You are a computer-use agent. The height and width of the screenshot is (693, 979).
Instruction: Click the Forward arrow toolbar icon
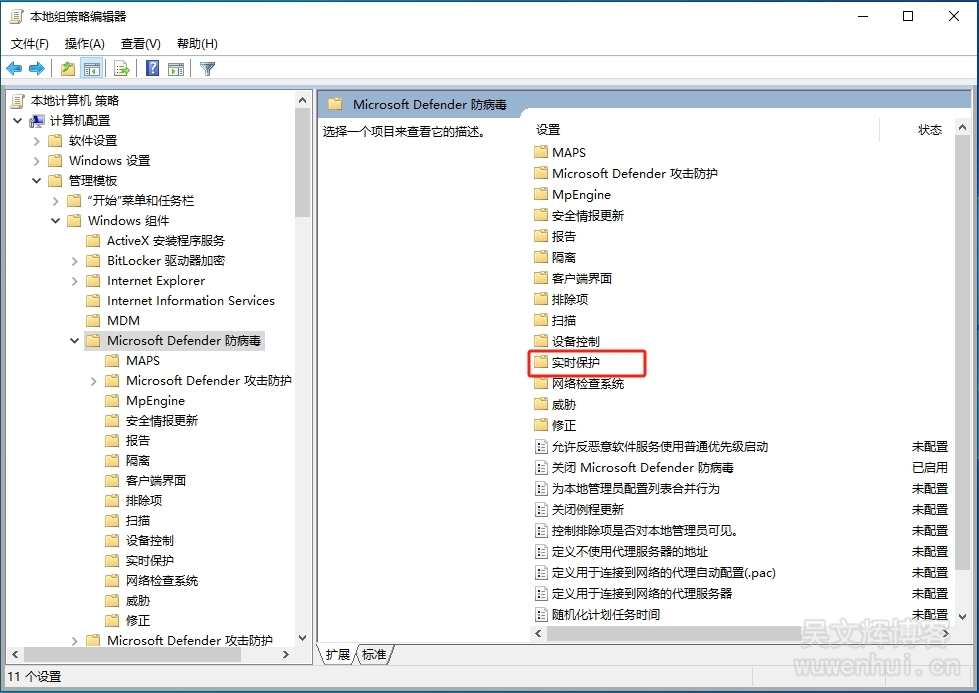[x=37, y=68]
